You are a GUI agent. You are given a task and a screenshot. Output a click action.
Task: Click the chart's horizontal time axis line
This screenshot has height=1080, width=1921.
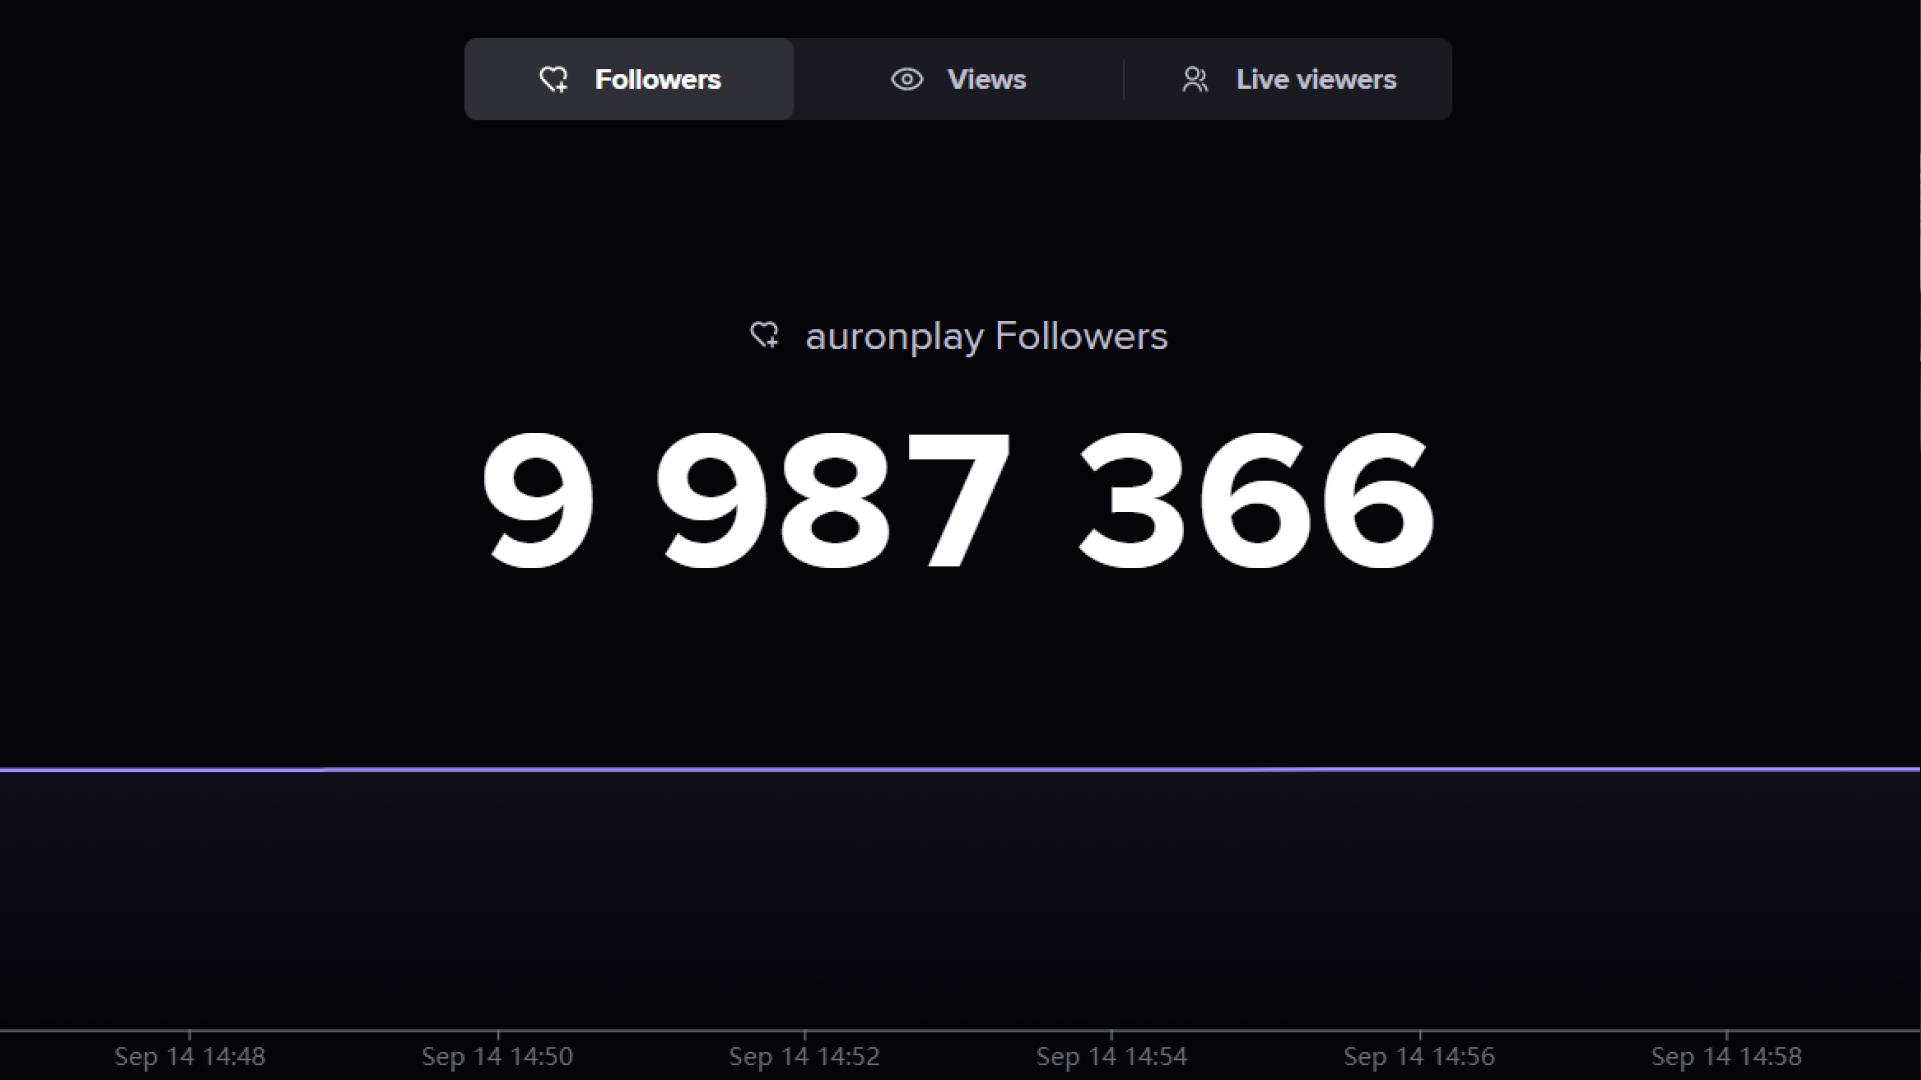pyautogui.click(x=960, y=1030)
